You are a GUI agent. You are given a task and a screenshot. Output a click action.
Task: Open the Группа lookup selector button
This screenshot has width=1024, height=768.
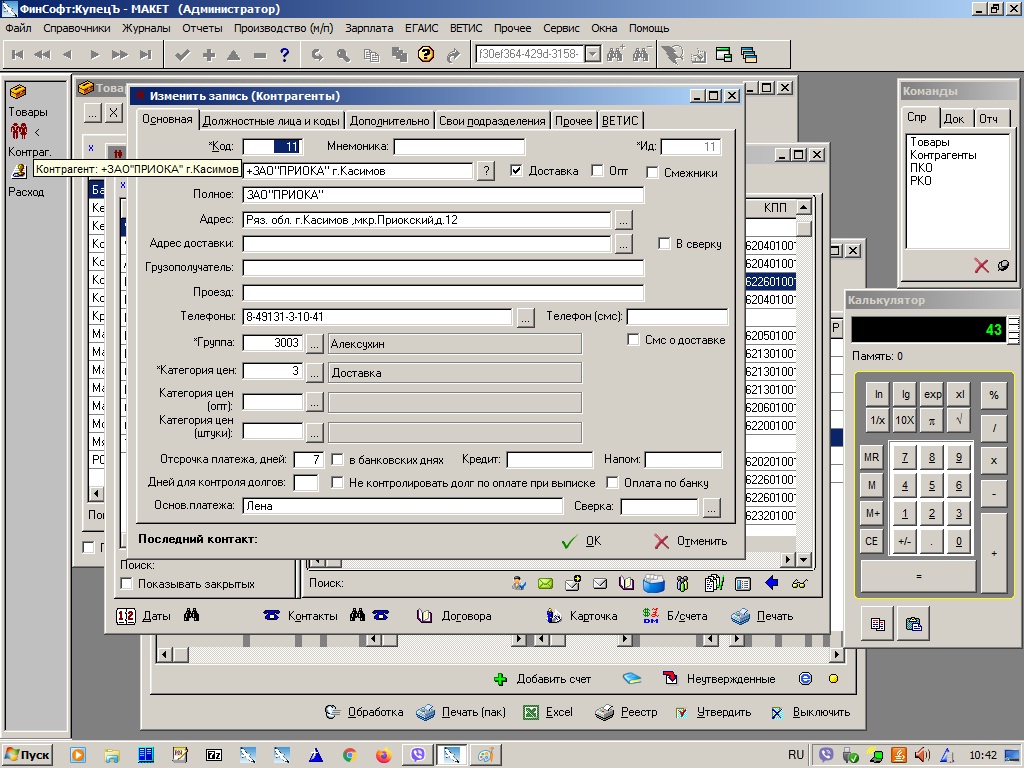pos(314,344)
